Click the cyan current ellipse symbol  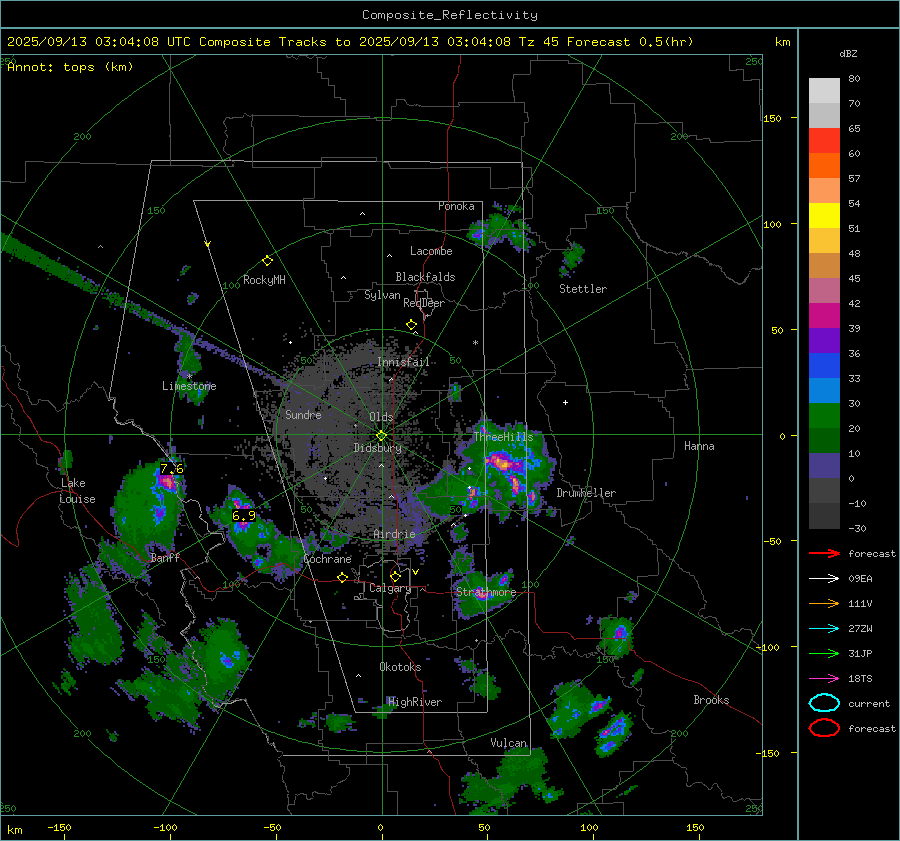pyautogui.click(x=824, y=703)
